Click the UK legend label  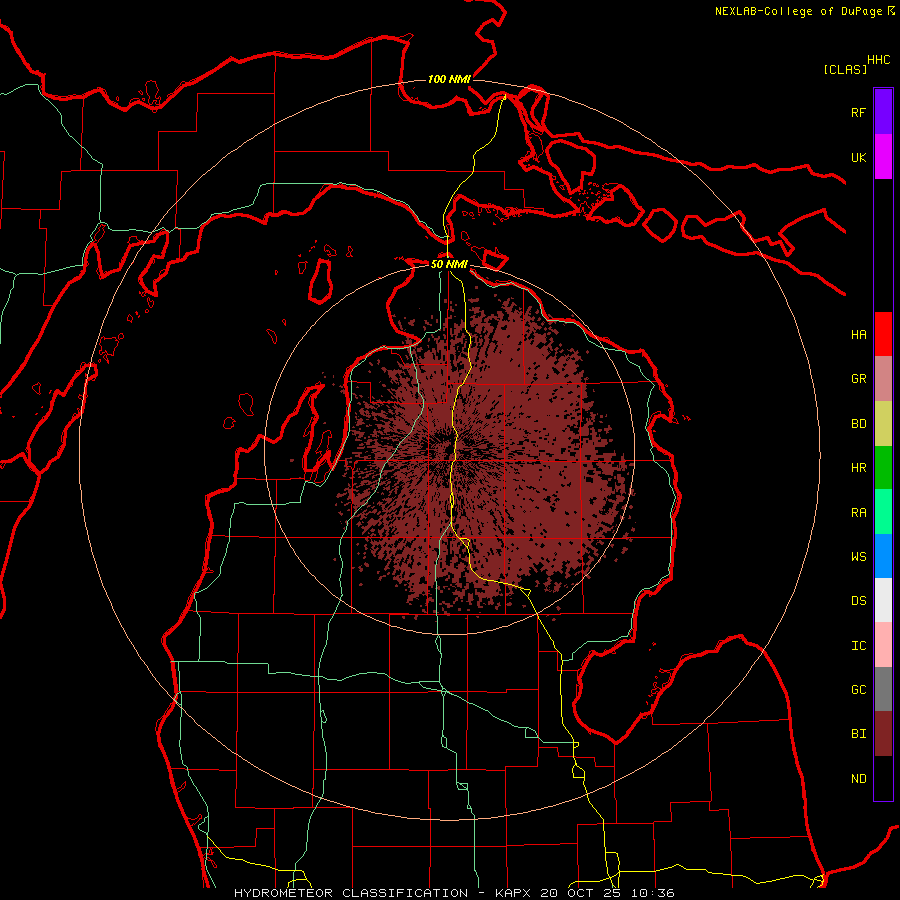tap(859, 158)
